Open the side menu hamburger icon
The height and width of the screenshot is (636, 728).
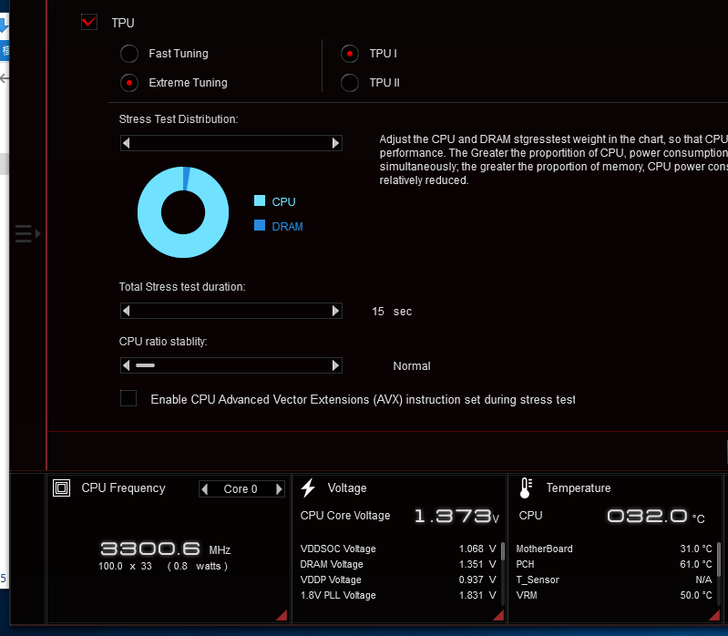click(x=25, y=234)
